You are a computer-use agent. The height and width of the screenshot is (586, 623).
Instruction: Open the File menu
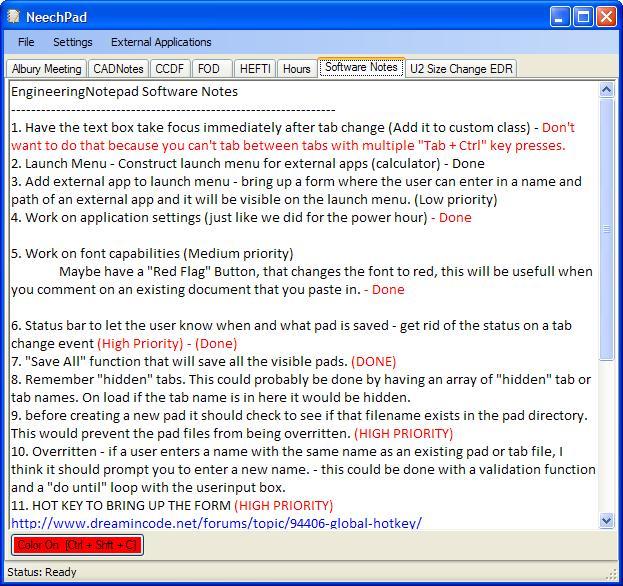tap(26, 42)
